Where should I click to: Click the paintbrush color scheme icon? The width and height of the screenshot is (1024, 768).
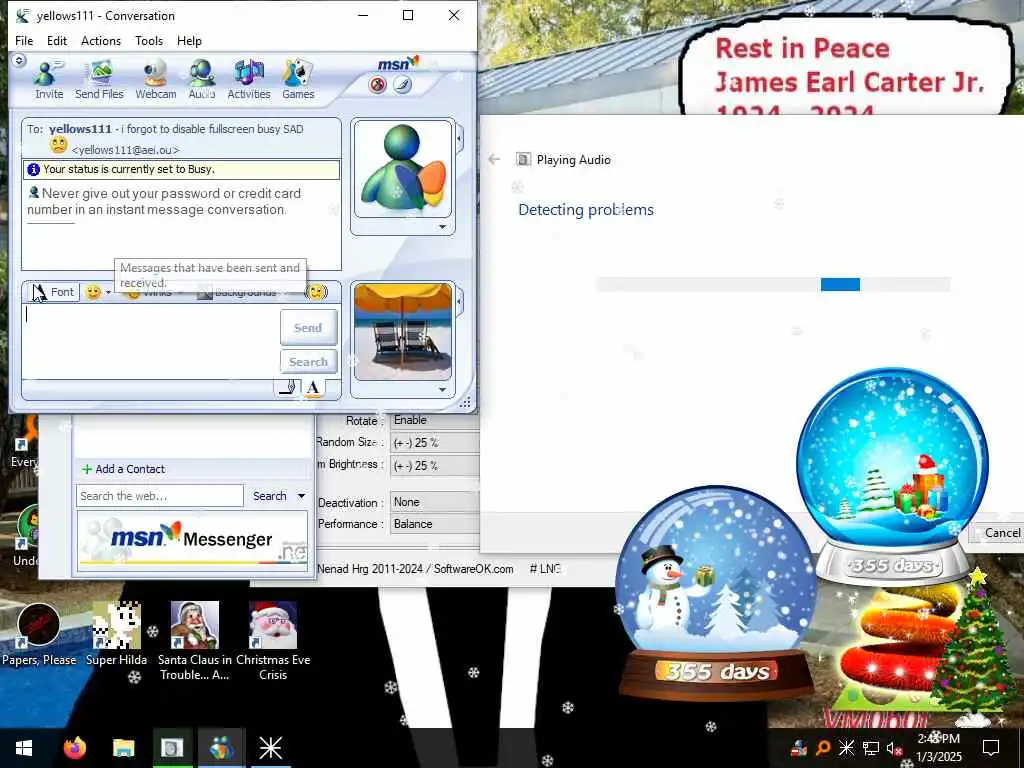click(x=402, y=84)
